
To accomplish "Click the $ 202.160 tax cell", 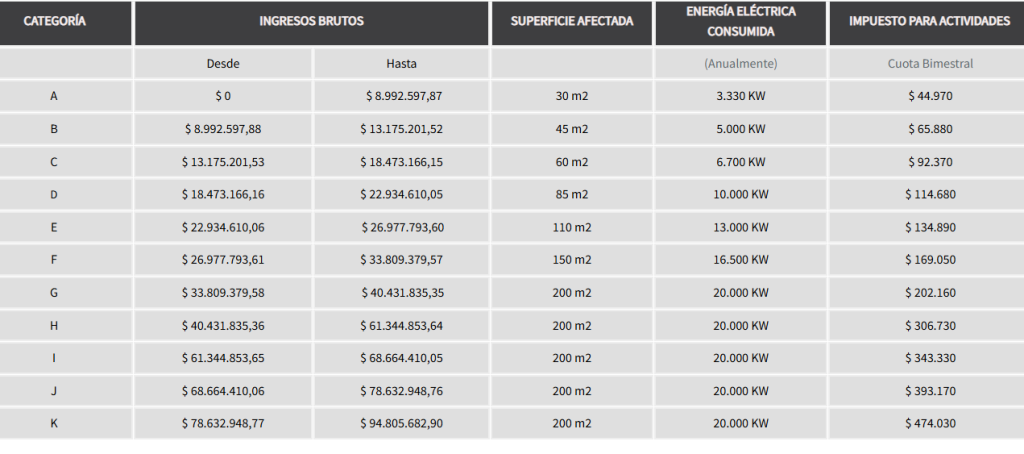I will (930, 293).
